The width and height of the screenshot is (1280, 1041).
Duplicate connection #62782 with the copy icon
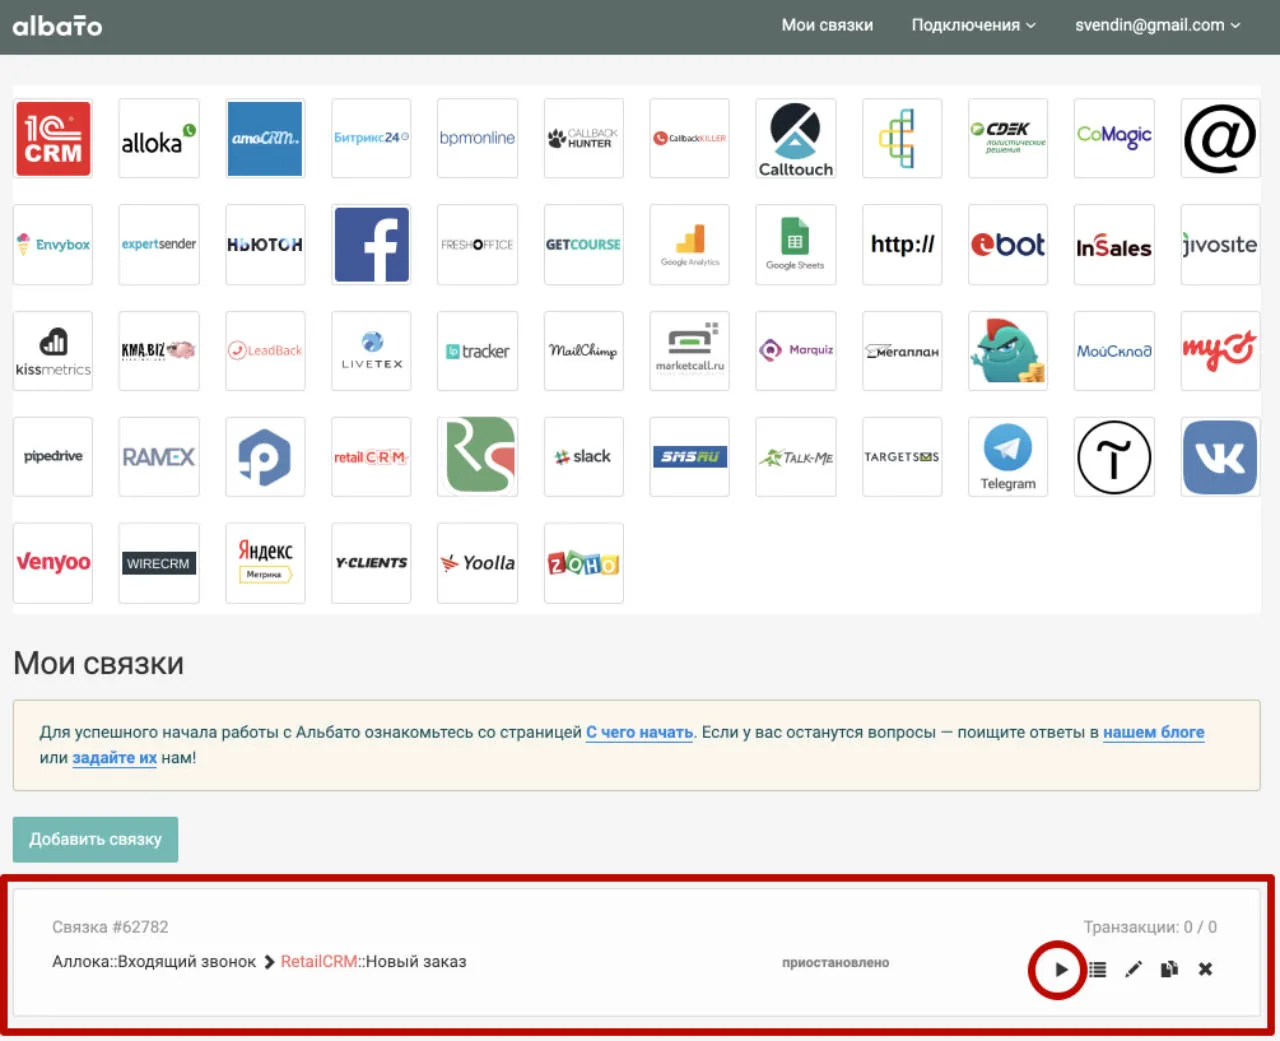tap(1169, 969)
